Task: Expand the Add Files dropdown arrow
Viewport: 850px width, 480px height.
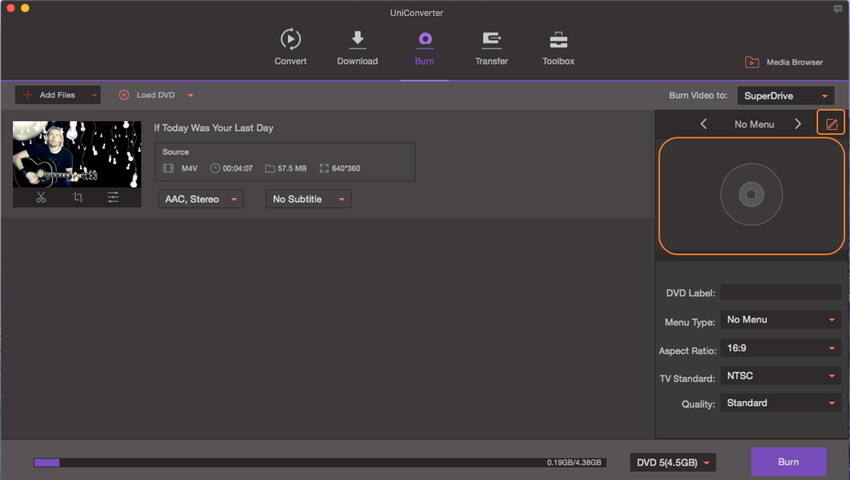Action: click(94, 95)
